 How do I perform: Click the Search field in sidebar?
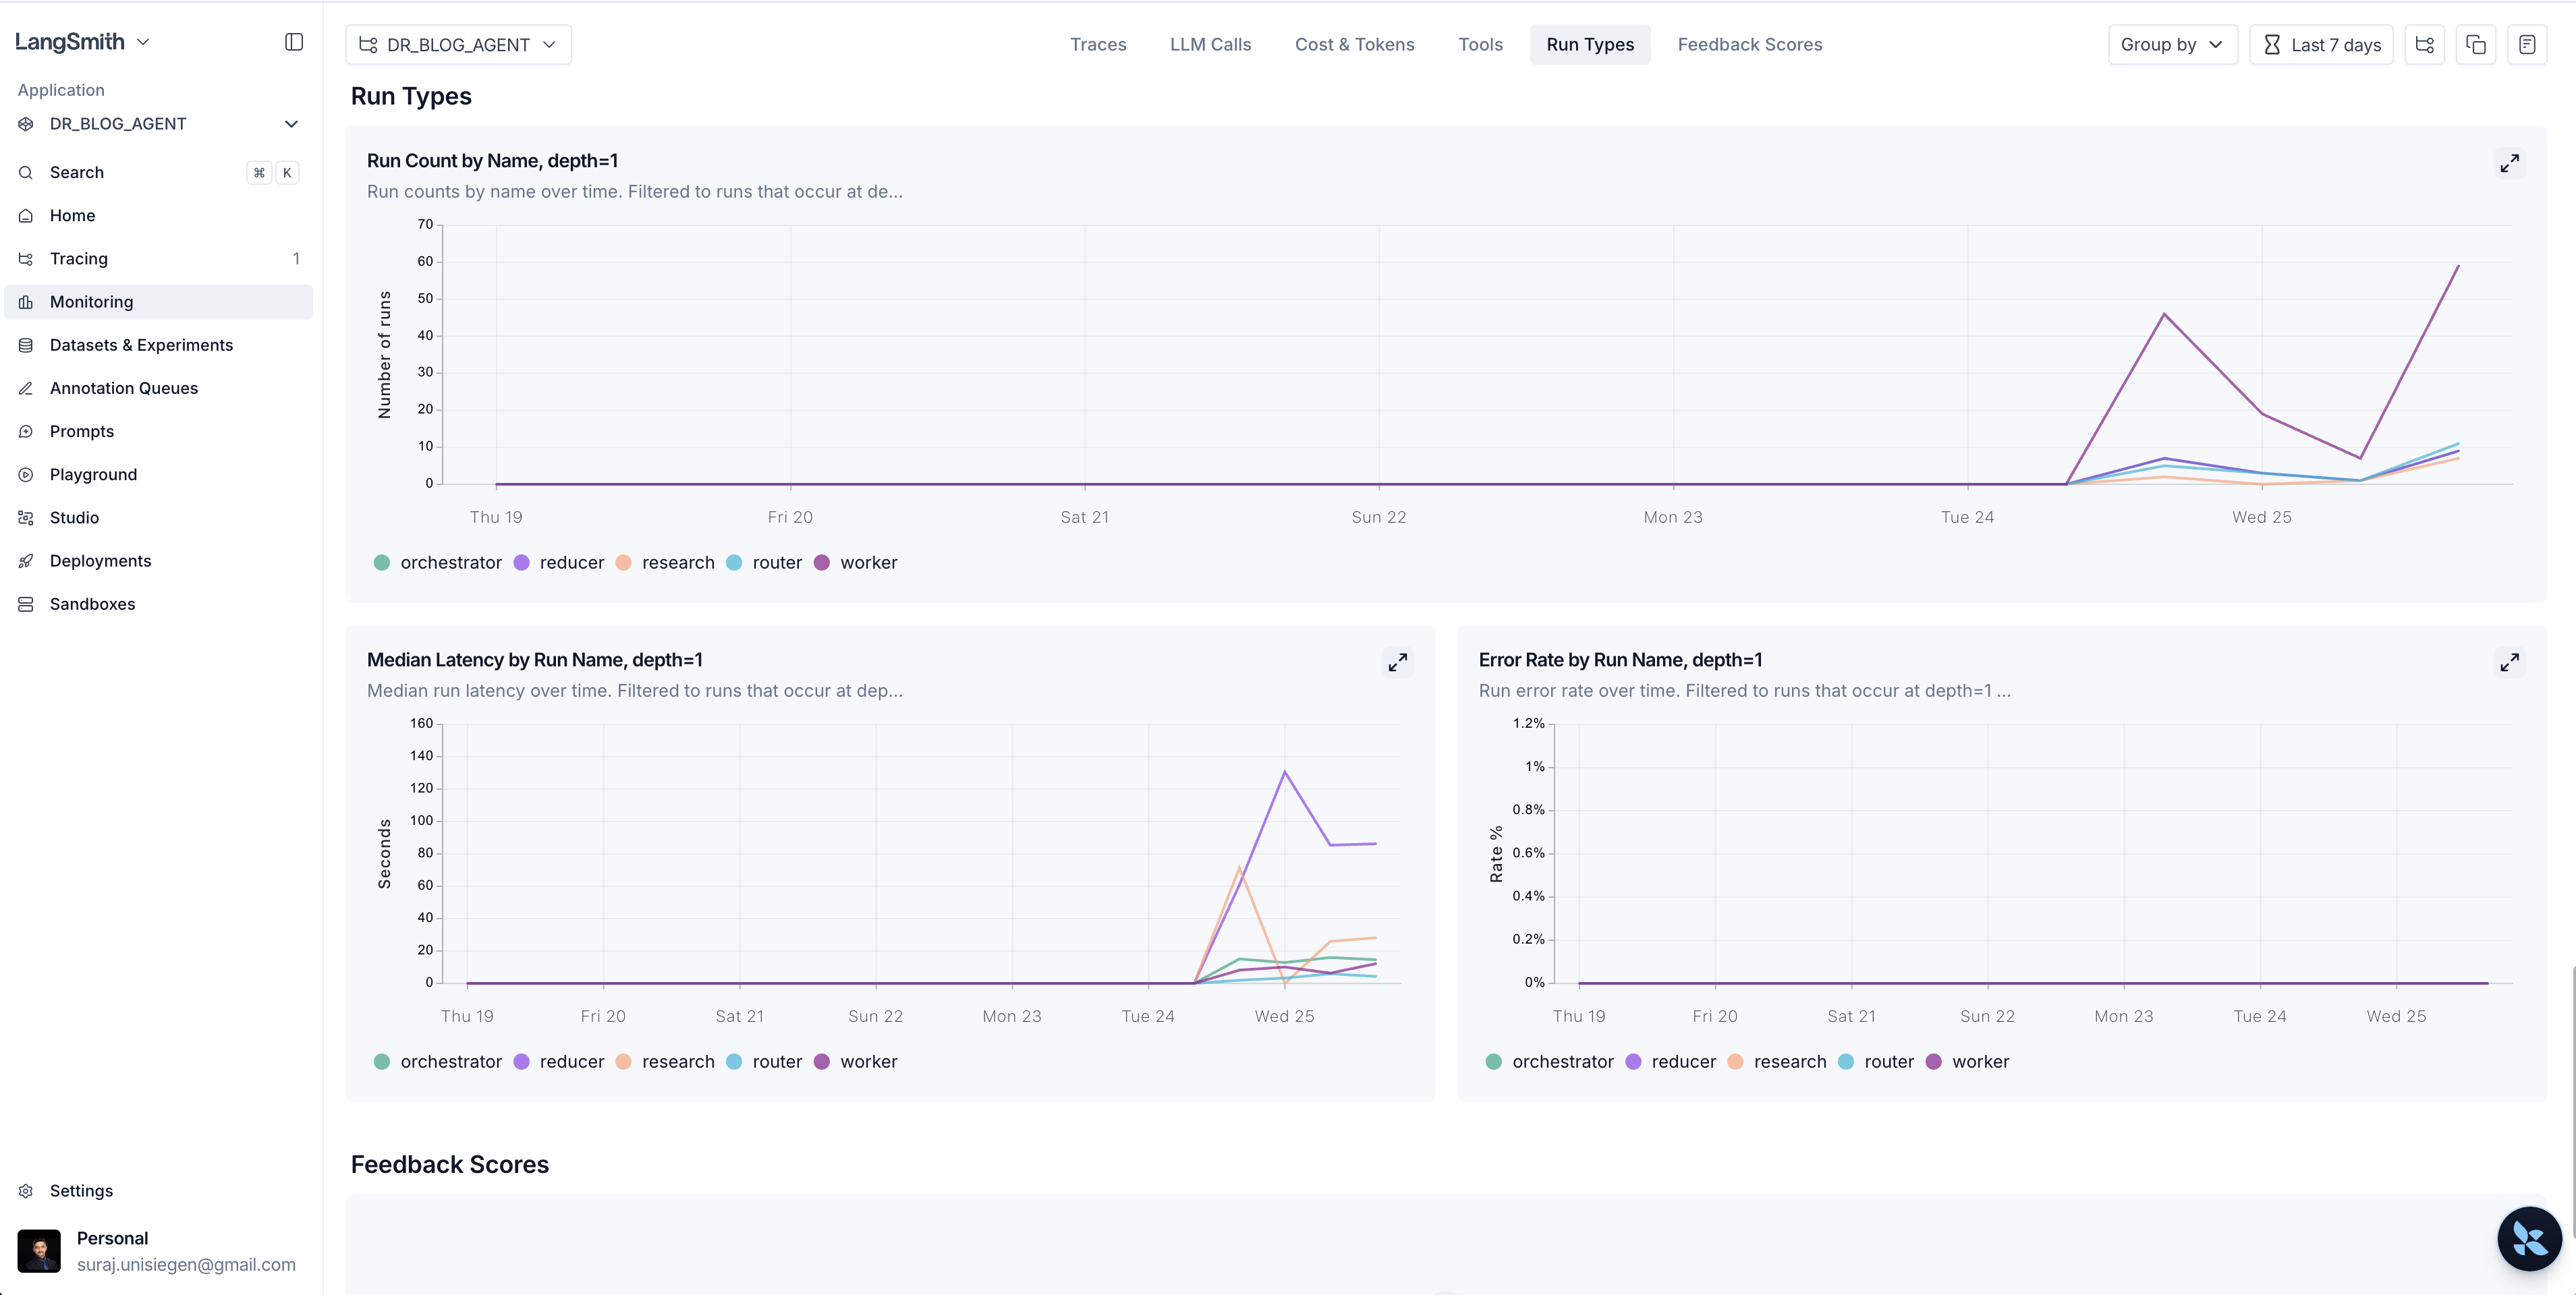pyautogui.click(x=77, y=173)
